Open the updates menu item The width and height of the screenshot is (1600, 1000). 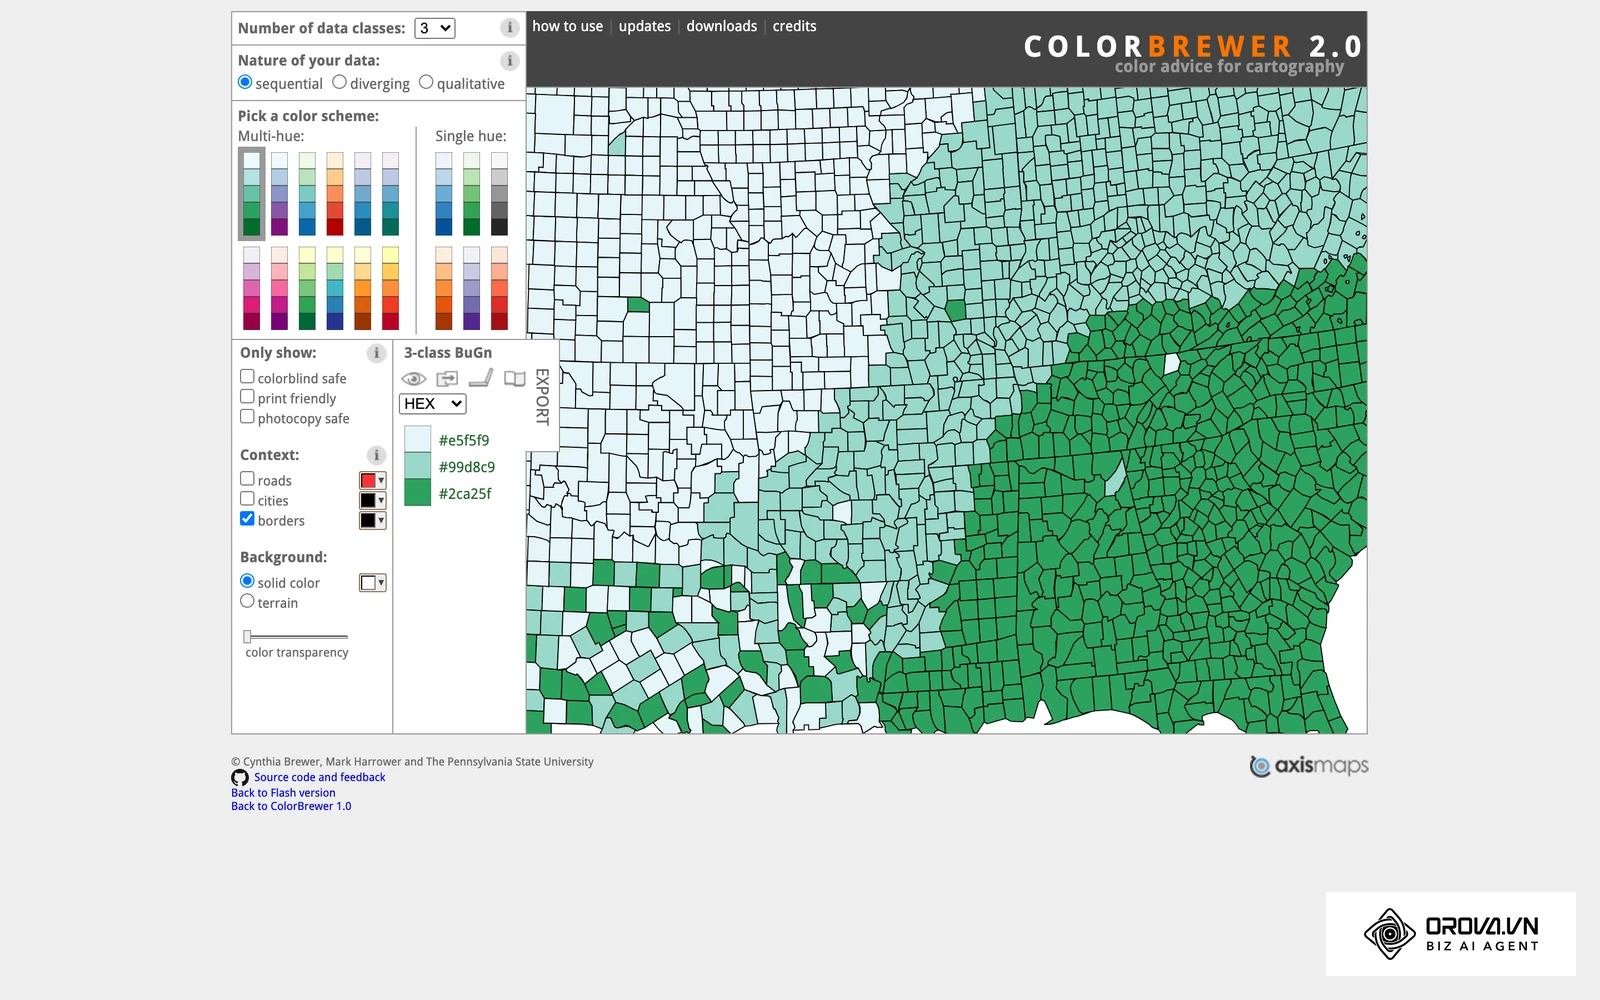(645, 26)
